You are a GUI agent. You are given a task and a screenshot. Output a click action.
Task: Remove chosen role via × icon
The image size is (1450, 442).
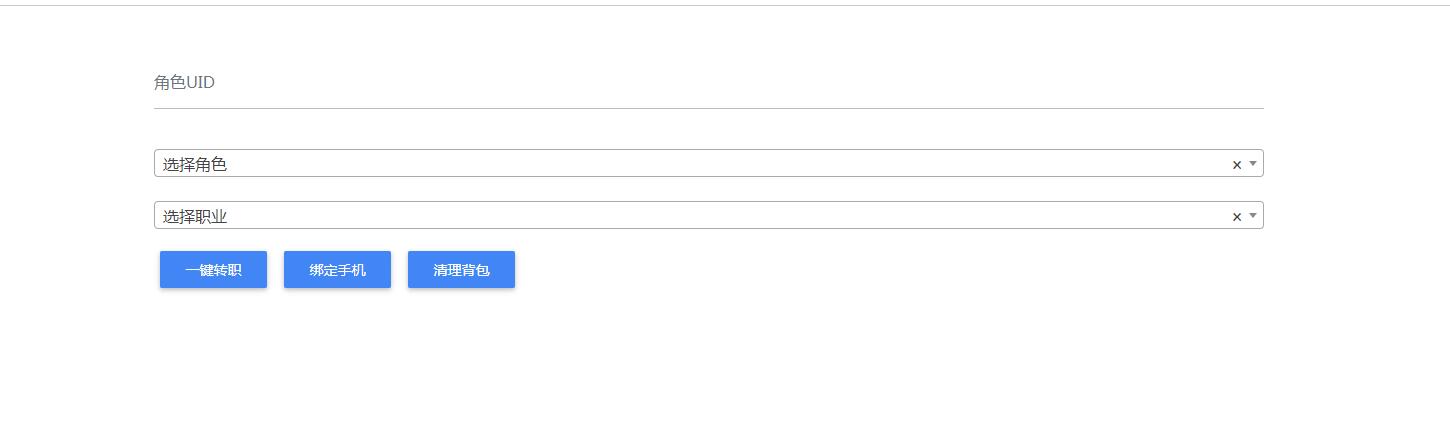(1236, 164)
